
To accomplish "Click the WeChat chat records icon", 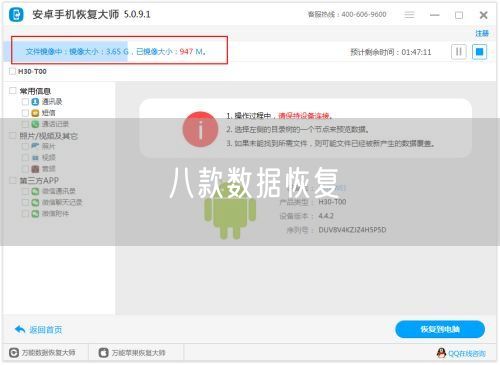I will (x=35, y=202).
